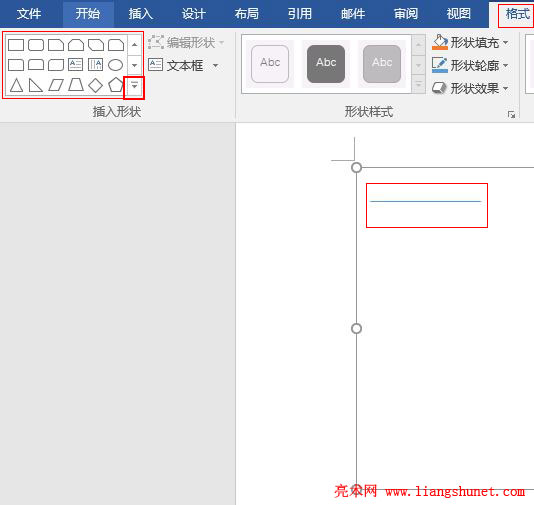Select the blue horizontal line in document
Image resolution: width=534 pixels, height=505 pixels.
[x=425, y=201]
